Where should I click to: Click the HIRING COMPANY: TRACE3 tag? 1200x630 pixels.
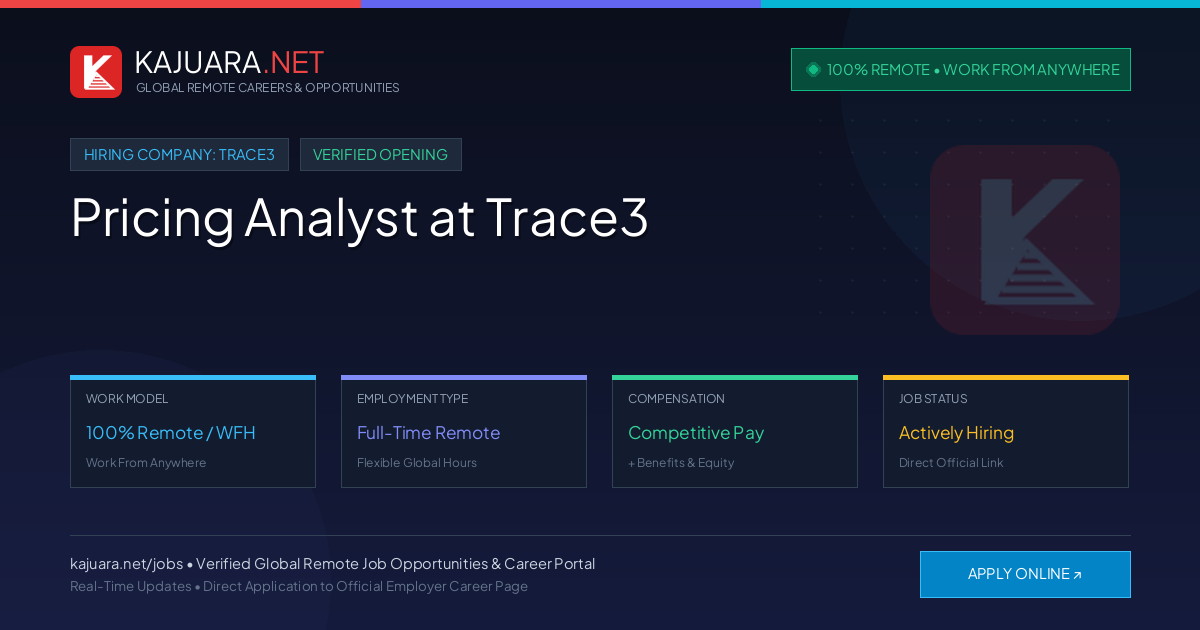point(179,154)
